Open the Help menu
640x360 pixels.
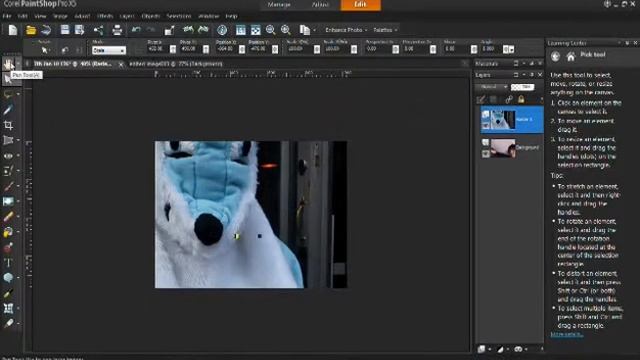[231, 16]
